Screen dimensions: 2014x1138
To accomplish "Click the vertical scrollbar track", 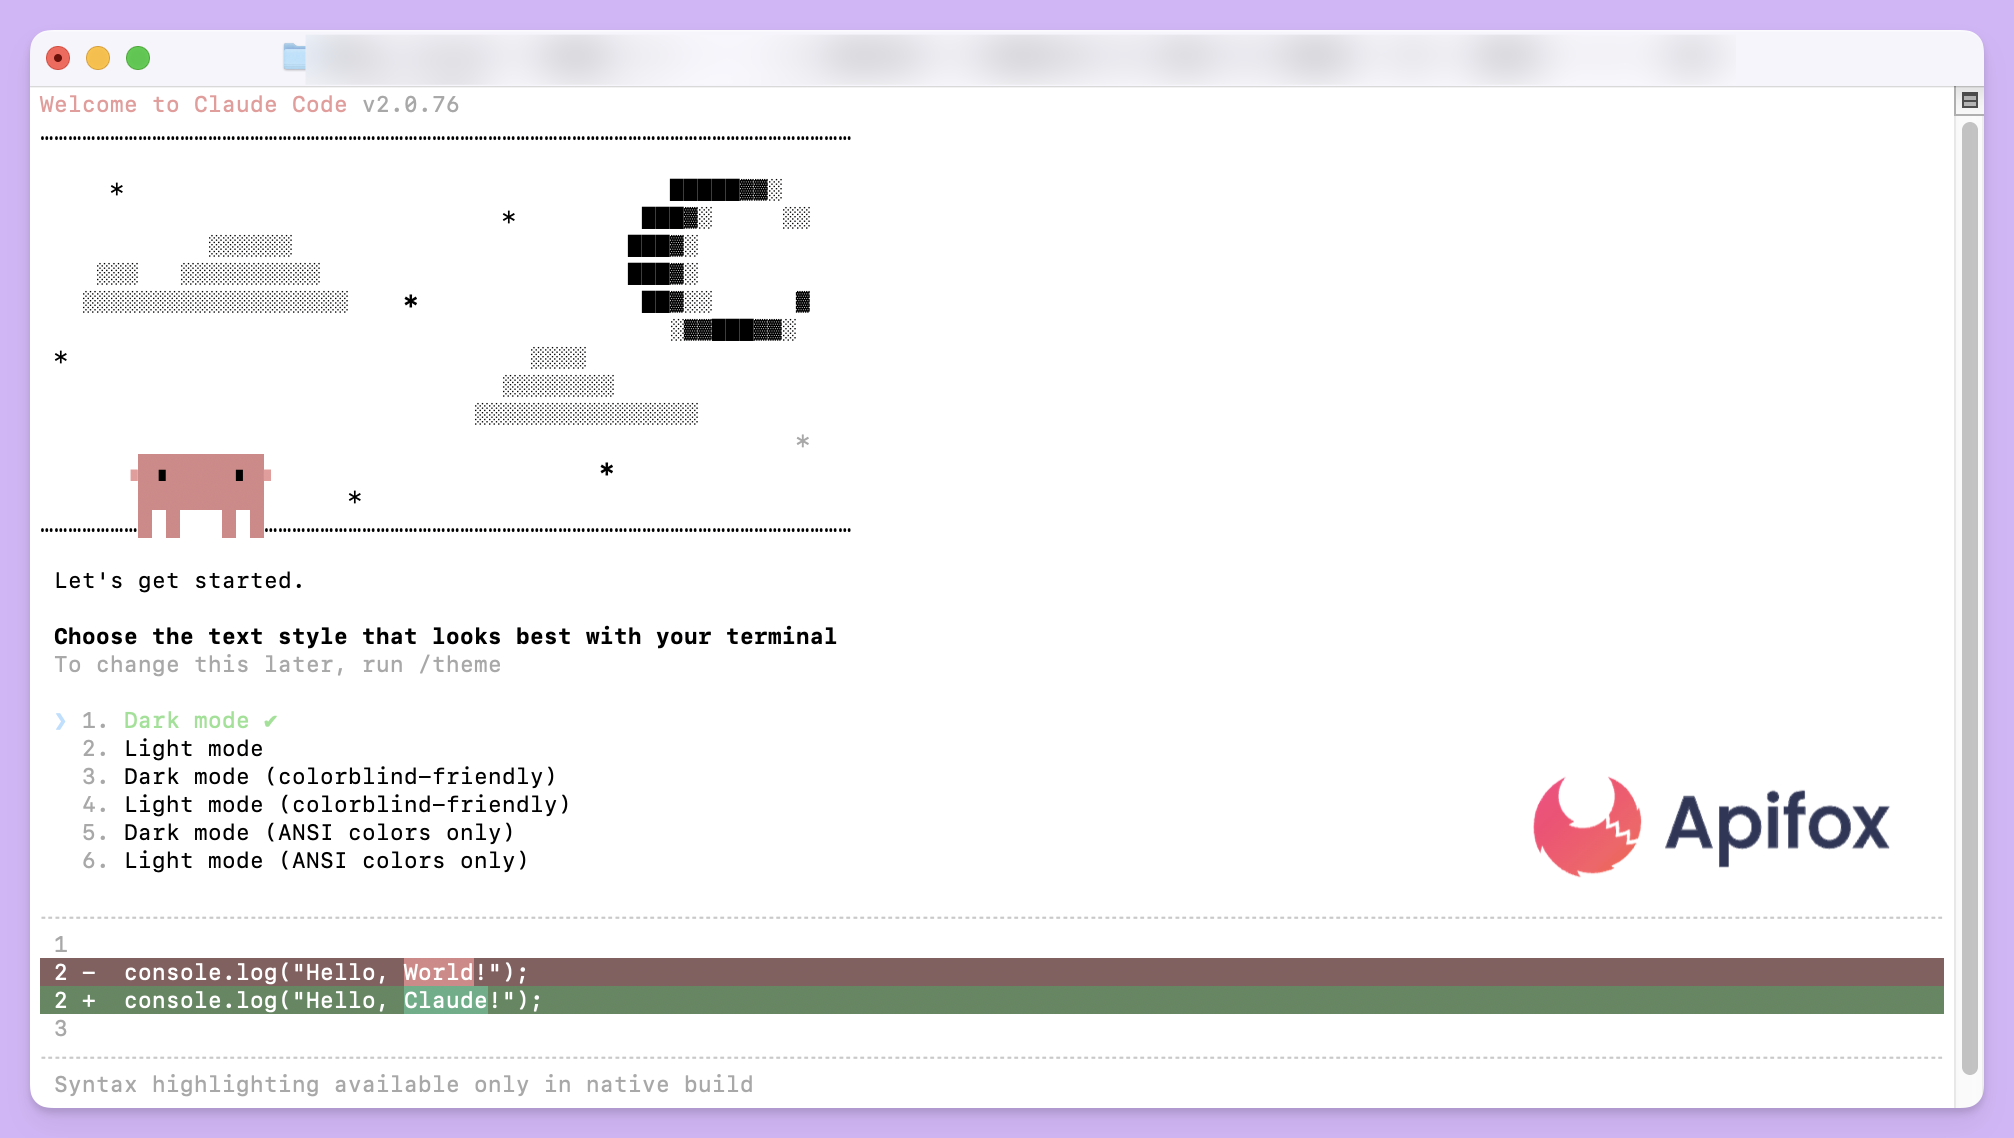I will (1969, 600).
